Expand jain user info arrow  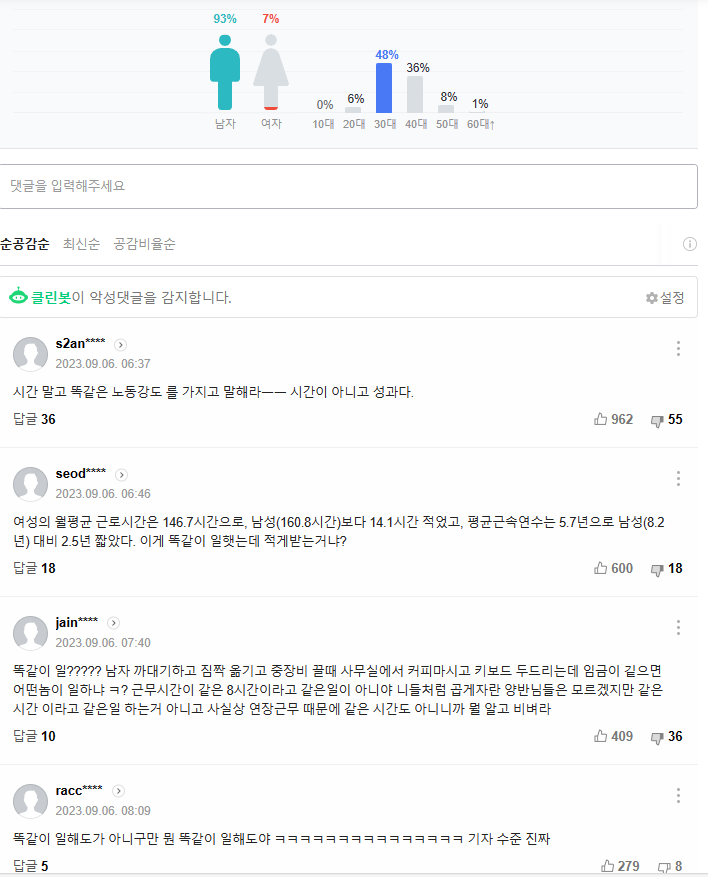[x=114, y=623]
